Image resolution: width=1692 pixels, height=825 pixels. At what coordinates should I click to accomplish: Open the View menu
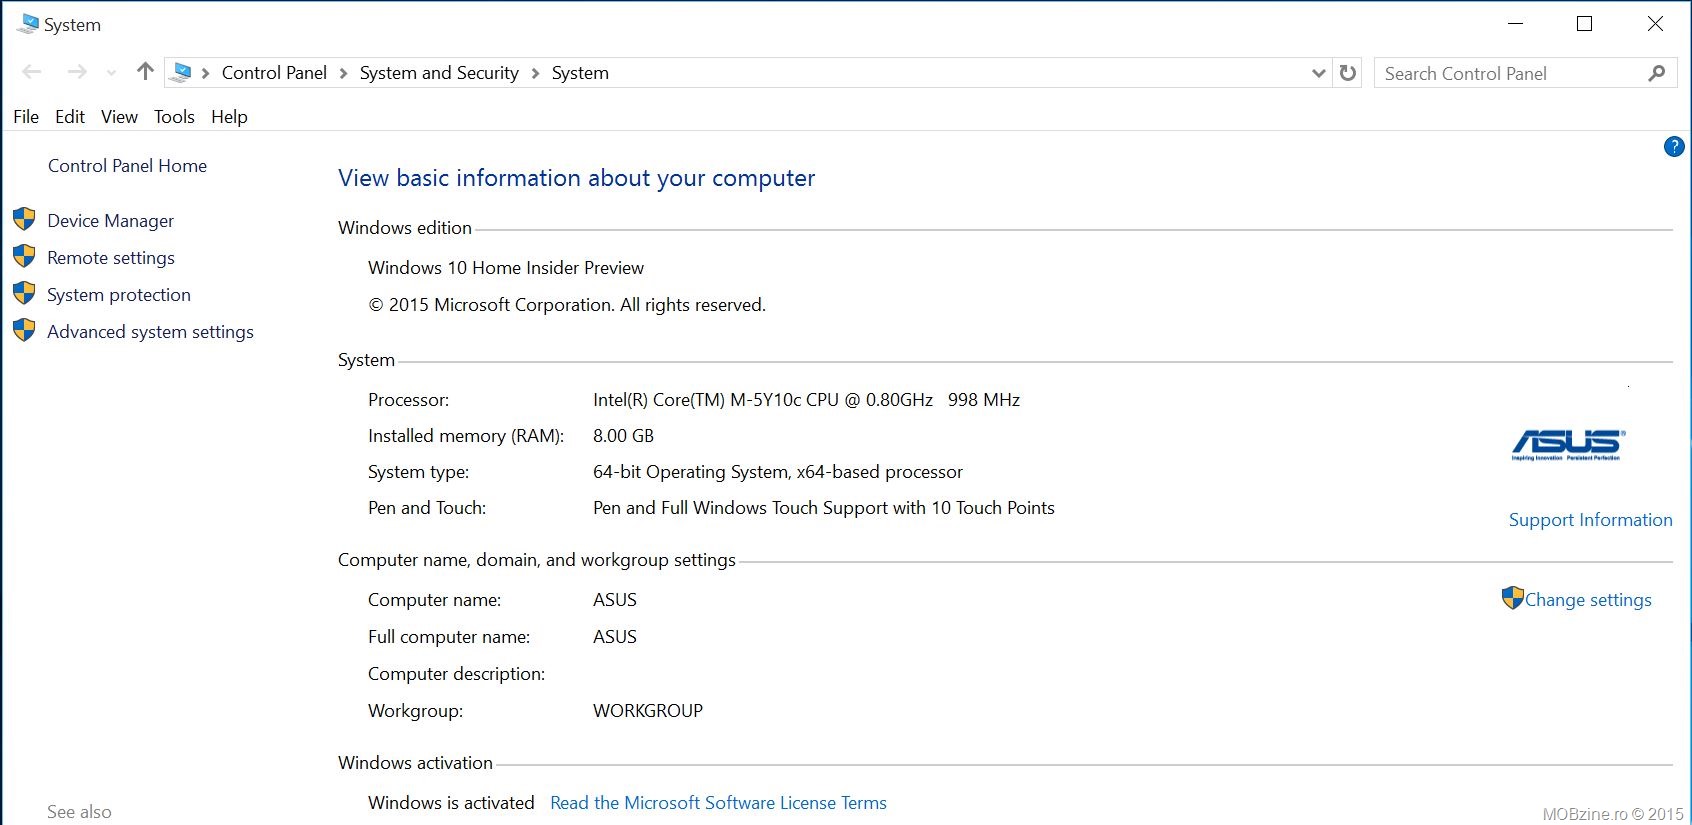tap(119, 117)
